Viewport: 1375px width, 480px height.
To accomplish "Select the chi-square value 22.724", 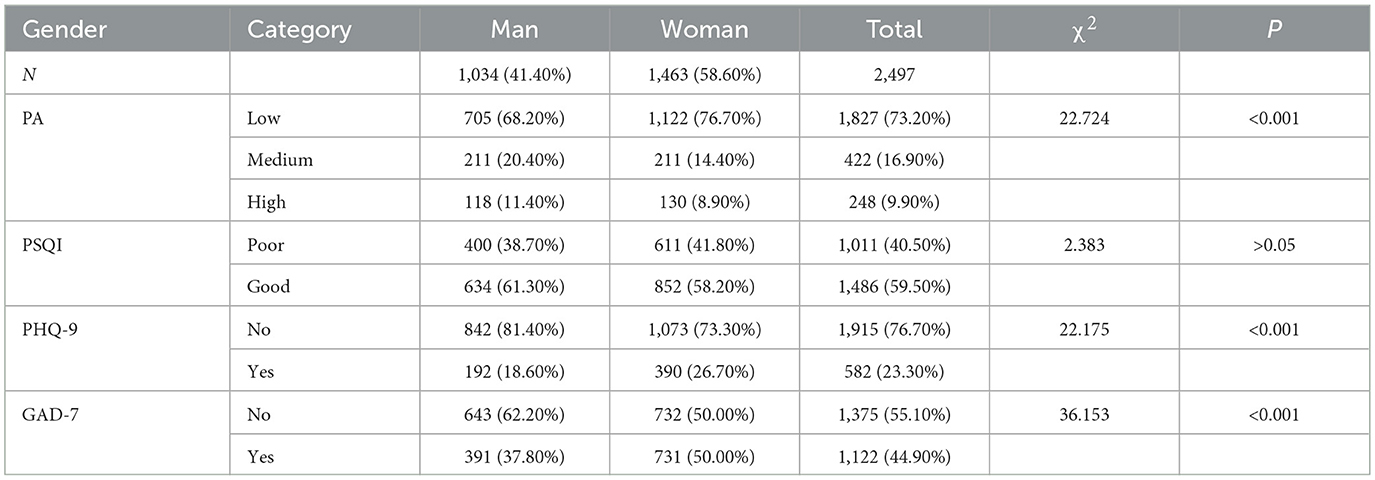I will click(x=1083, y=118).
